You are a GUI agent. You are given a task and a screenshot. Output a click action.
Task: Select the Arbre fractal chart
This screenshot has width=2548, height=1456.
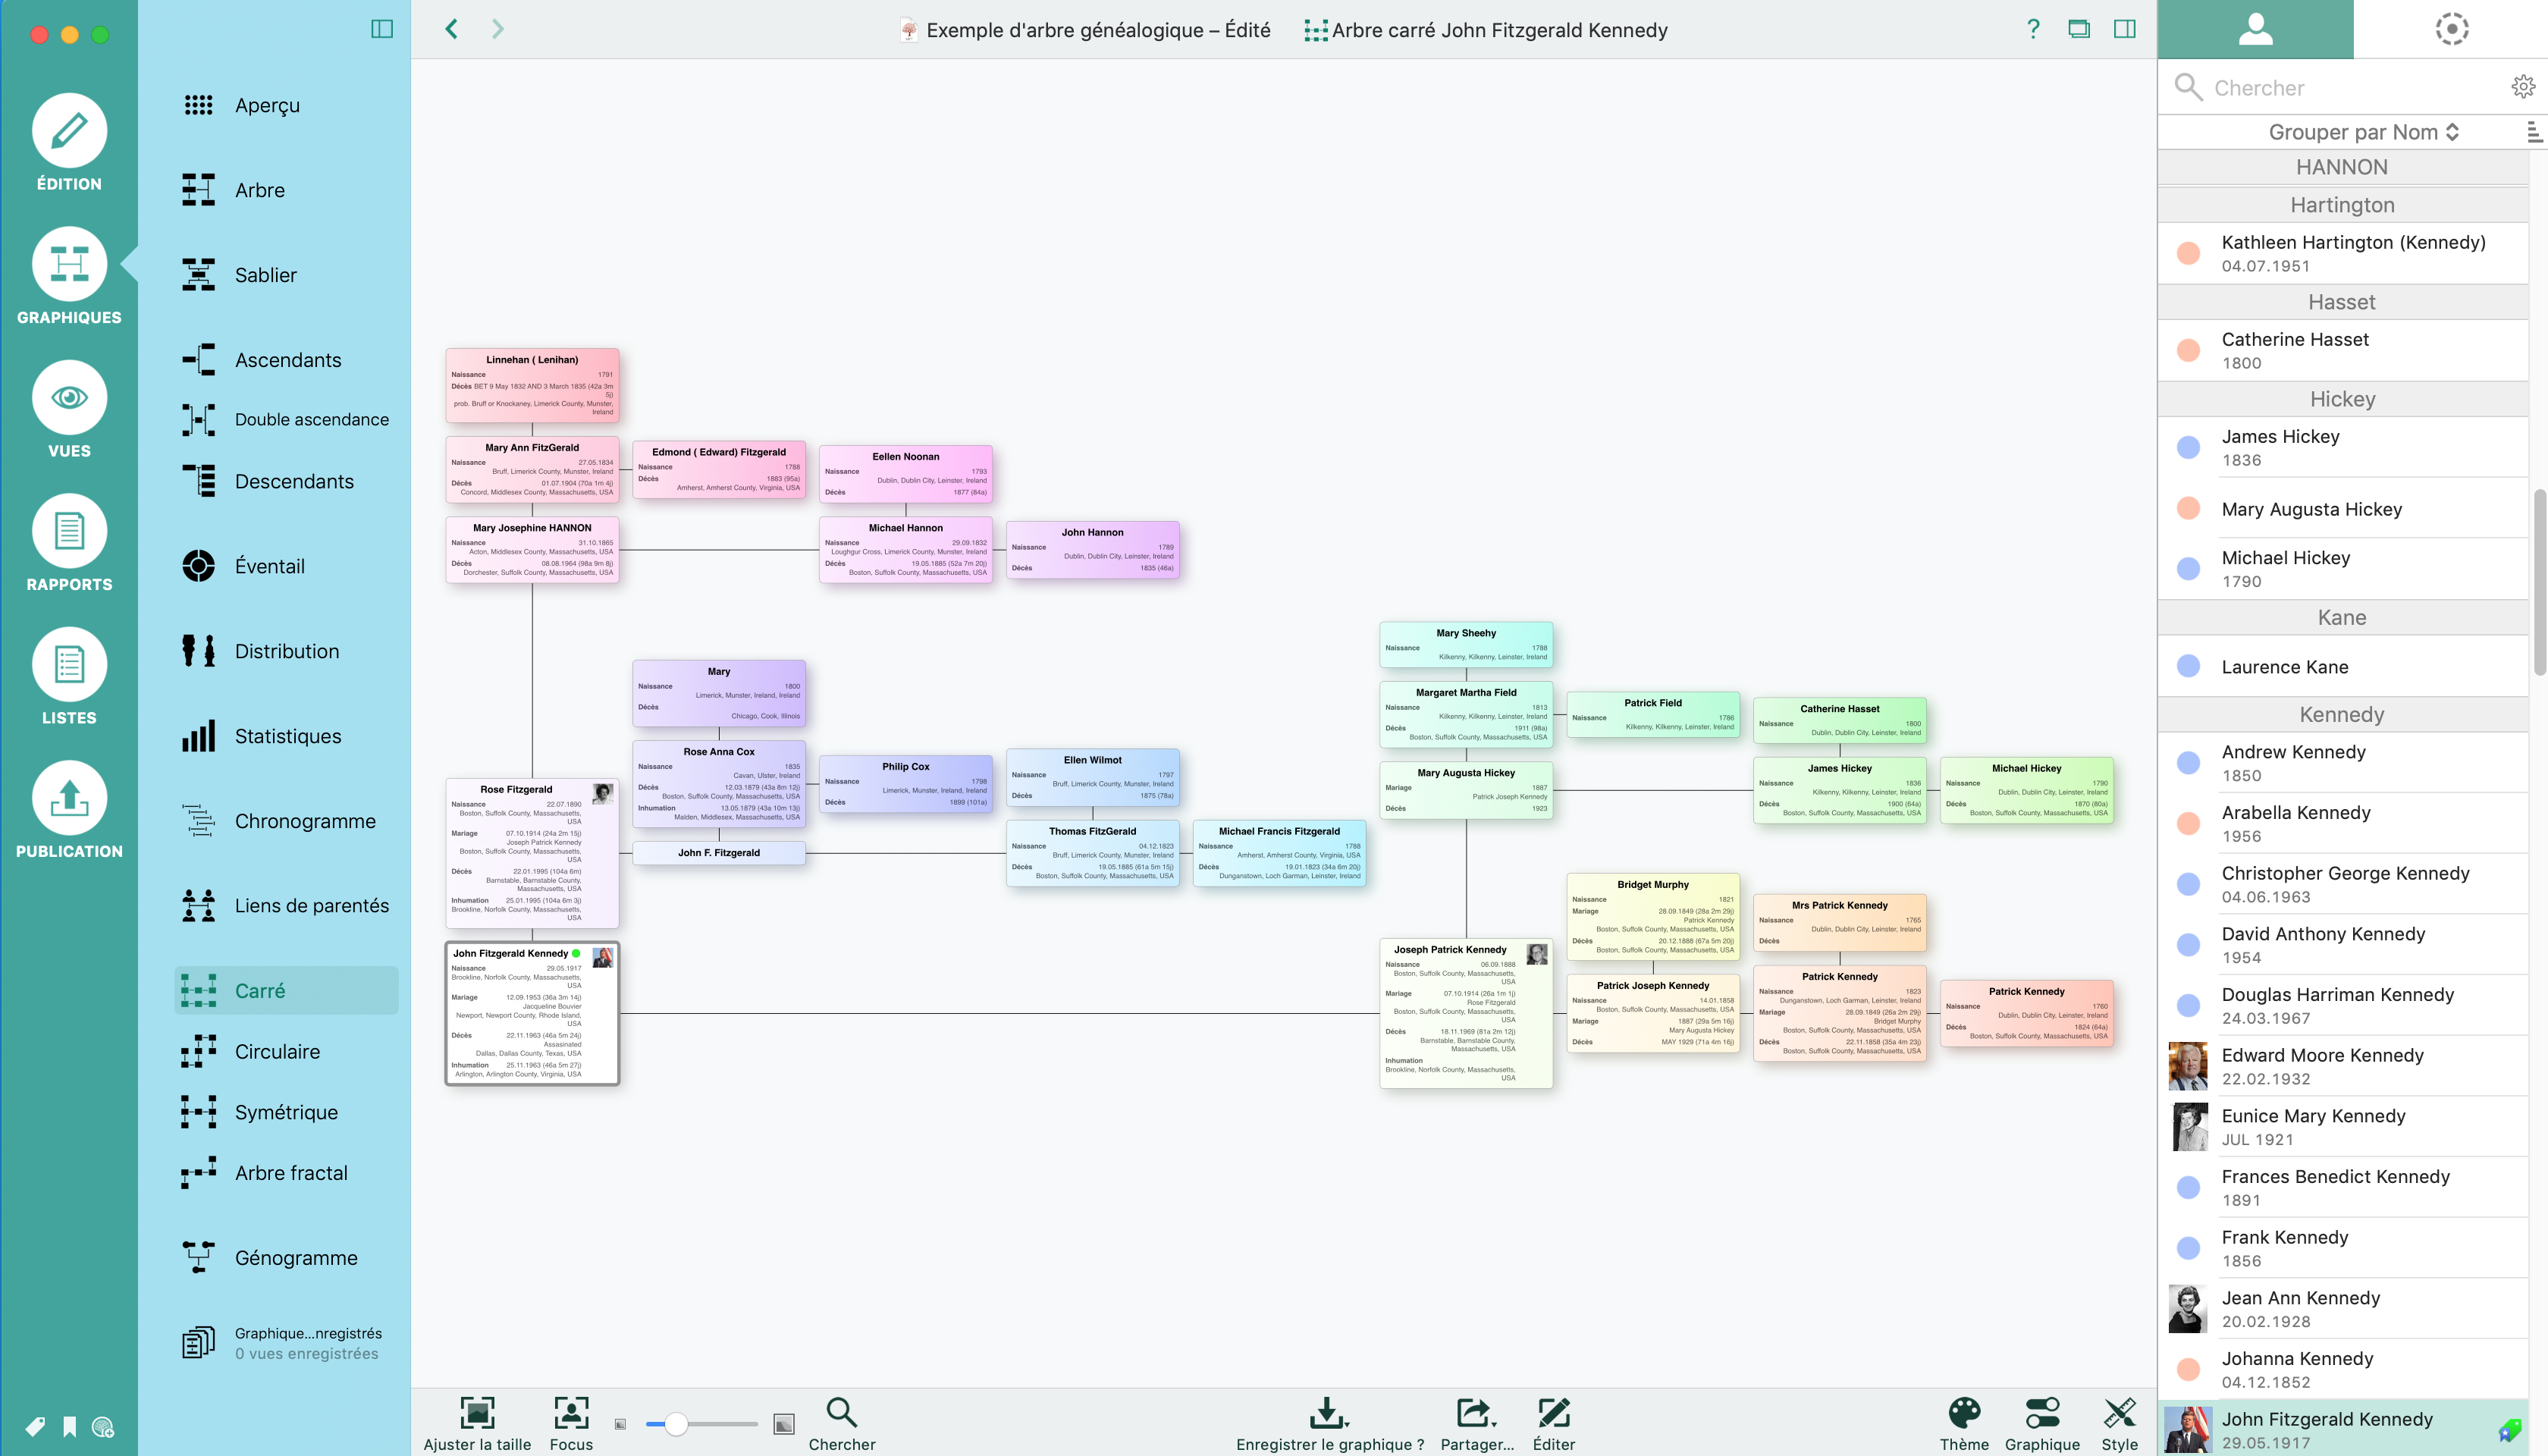tap(286, 1173)
